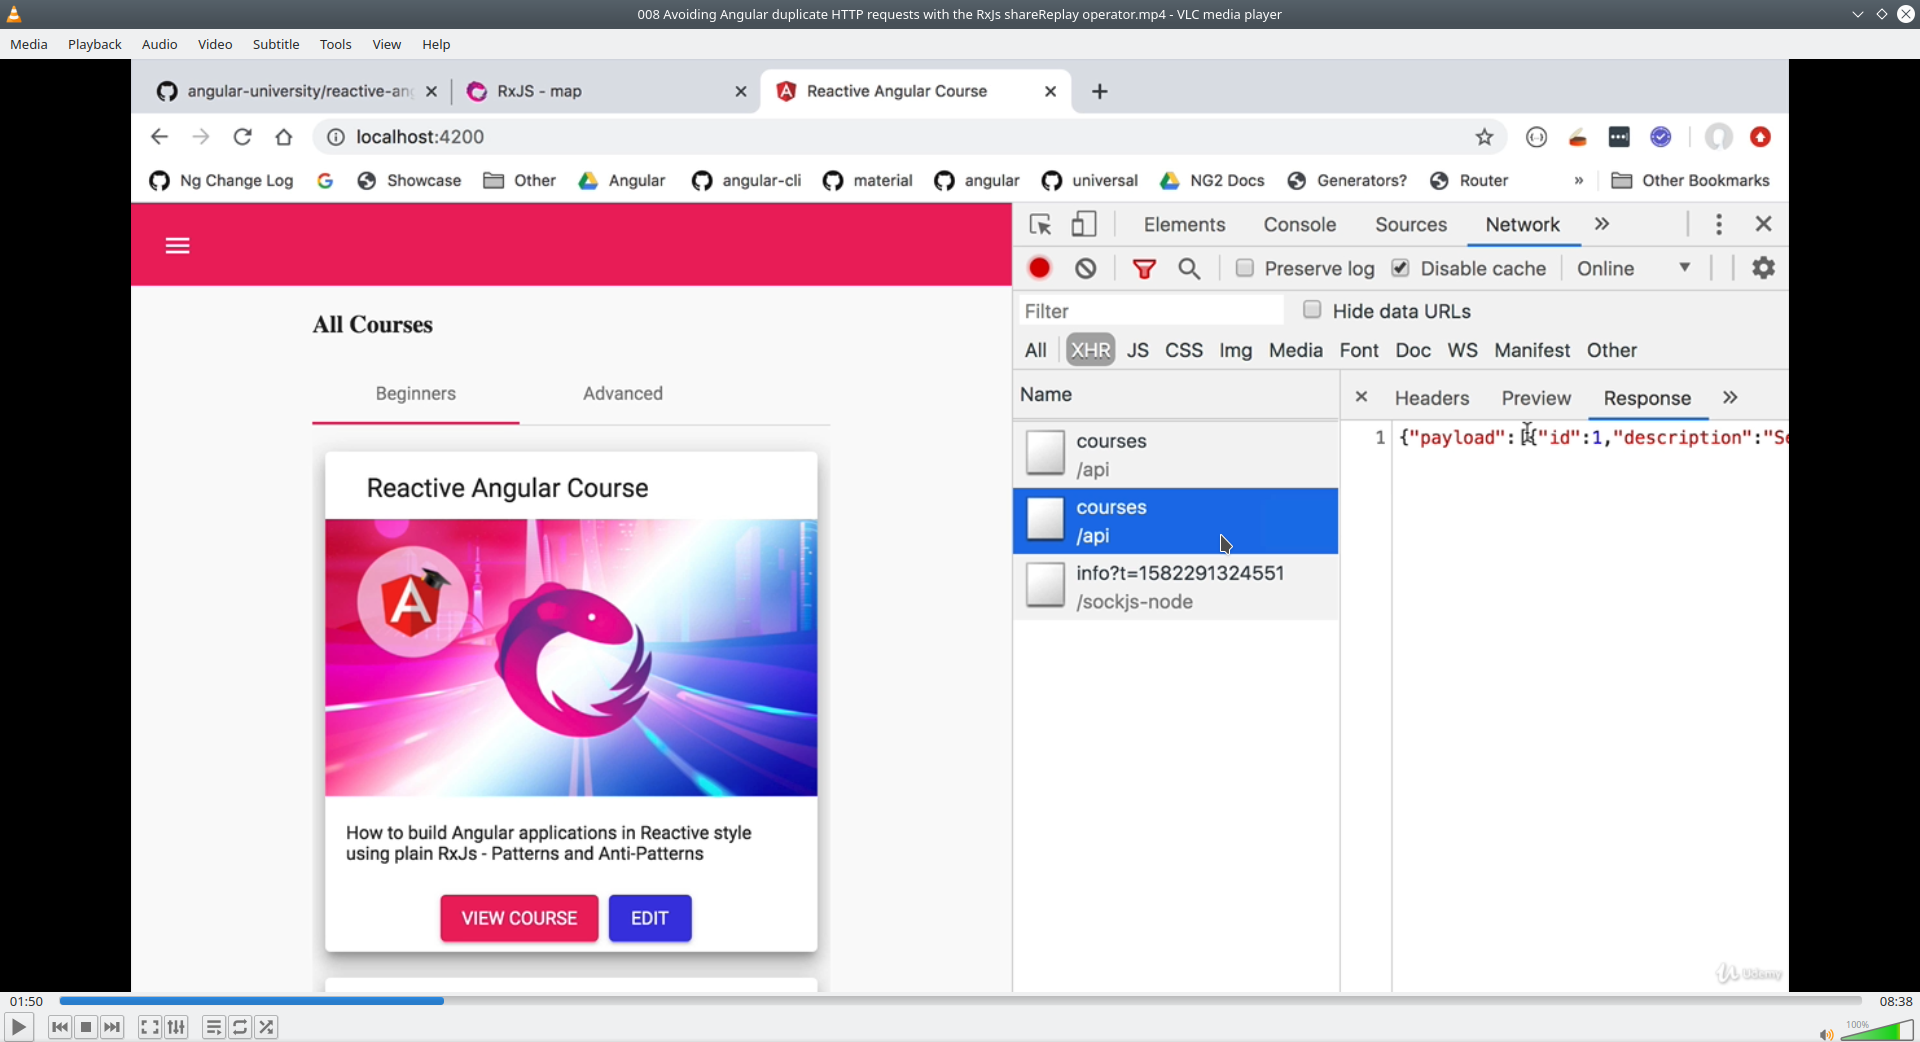Open the Help menu

pos(436,44)
